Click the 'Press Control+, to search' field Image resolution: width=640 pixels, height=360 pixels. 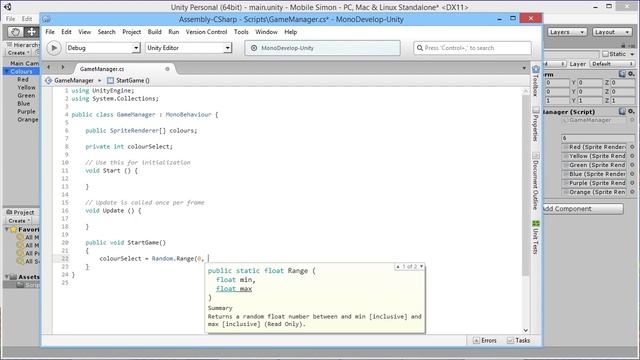tap(473, 48)
